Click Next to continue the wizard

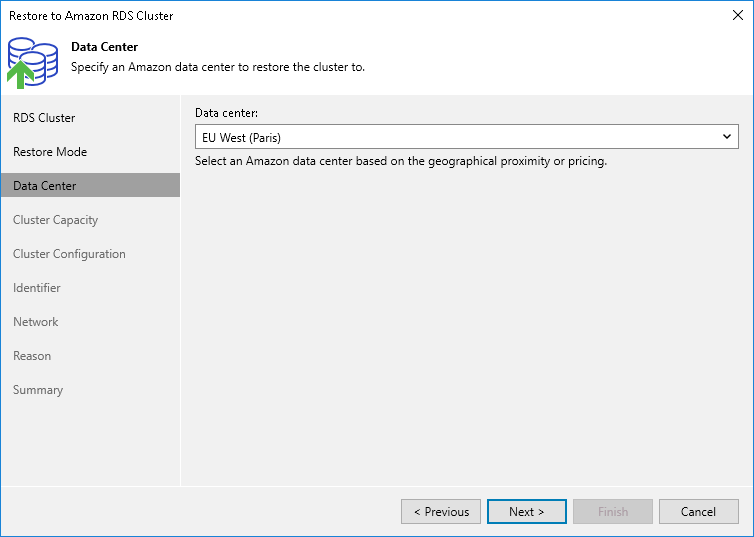pos(526,512)
